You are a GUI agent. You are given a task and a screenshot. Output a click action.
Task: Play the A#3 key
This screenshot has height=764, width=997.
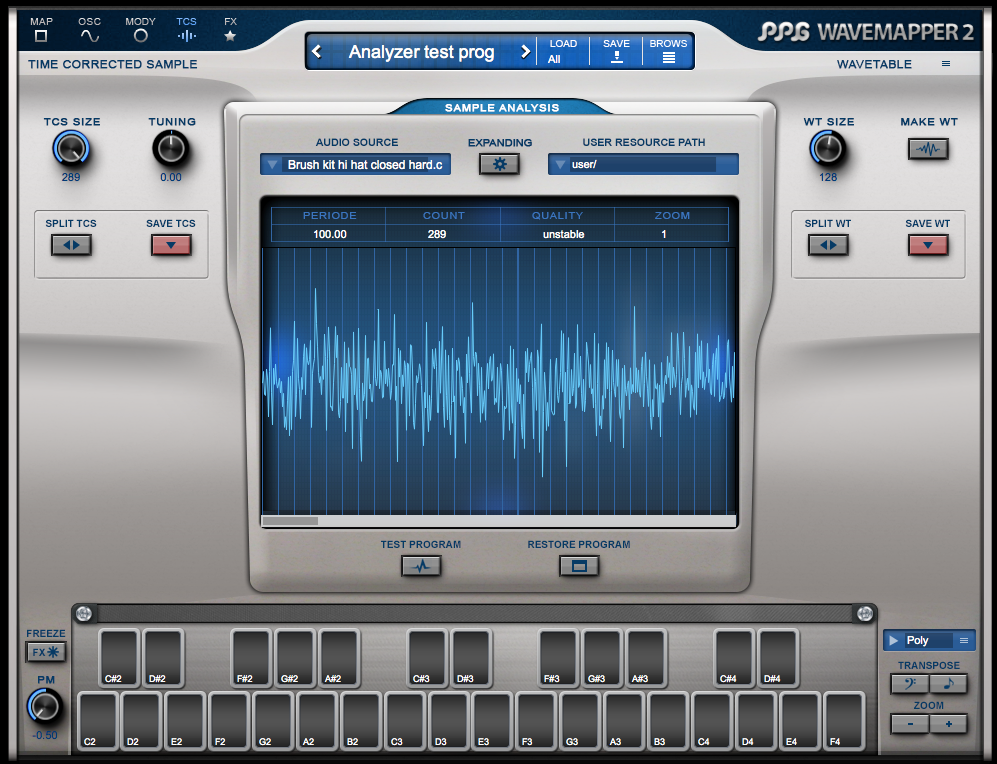tap(645, 658)
